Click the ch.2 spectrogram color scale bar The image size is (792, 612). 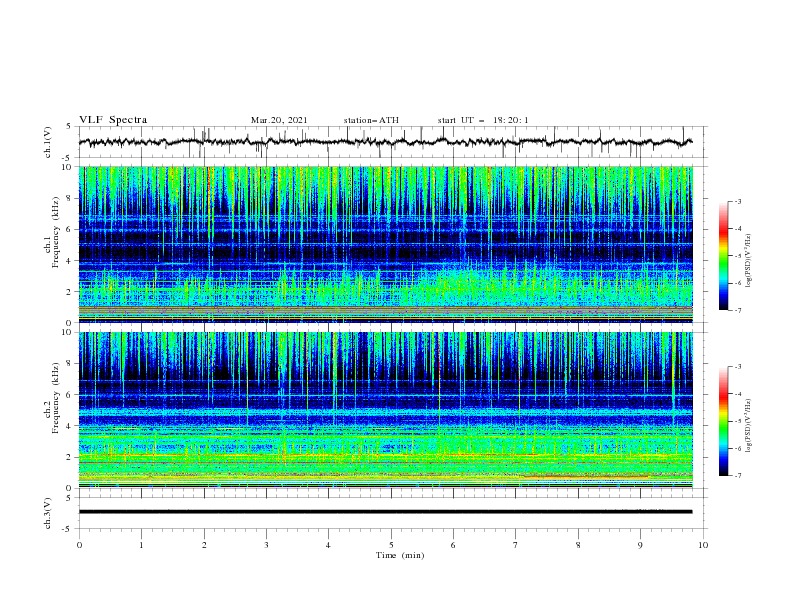pos(723,421)
